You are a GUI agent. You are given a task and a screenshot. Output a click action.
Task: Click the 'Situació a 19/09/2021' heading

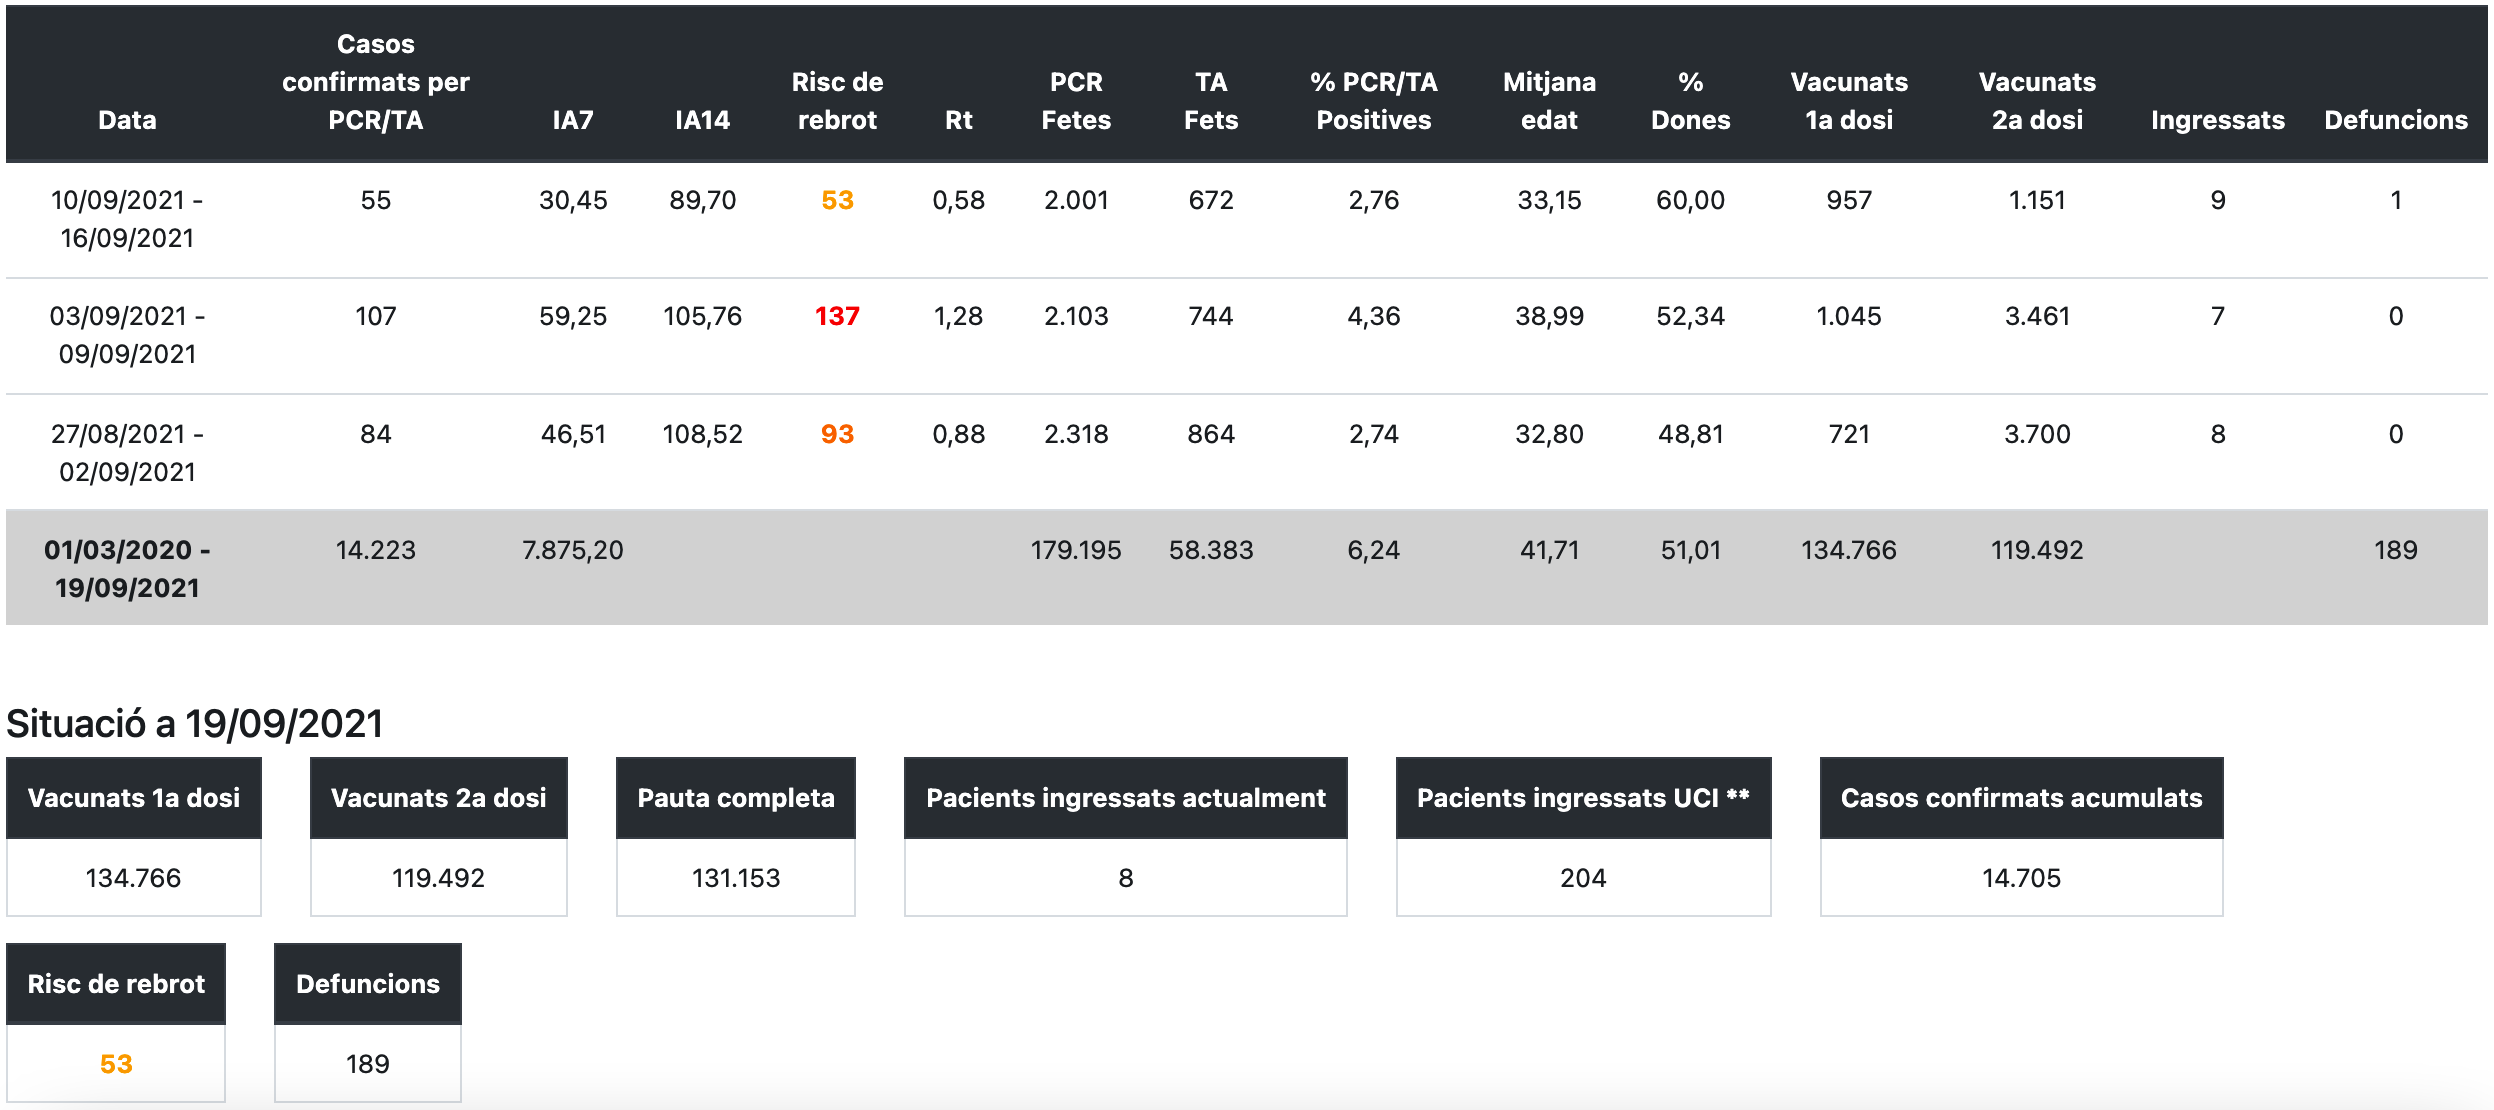pyautogui.click(x=195, y=723)
